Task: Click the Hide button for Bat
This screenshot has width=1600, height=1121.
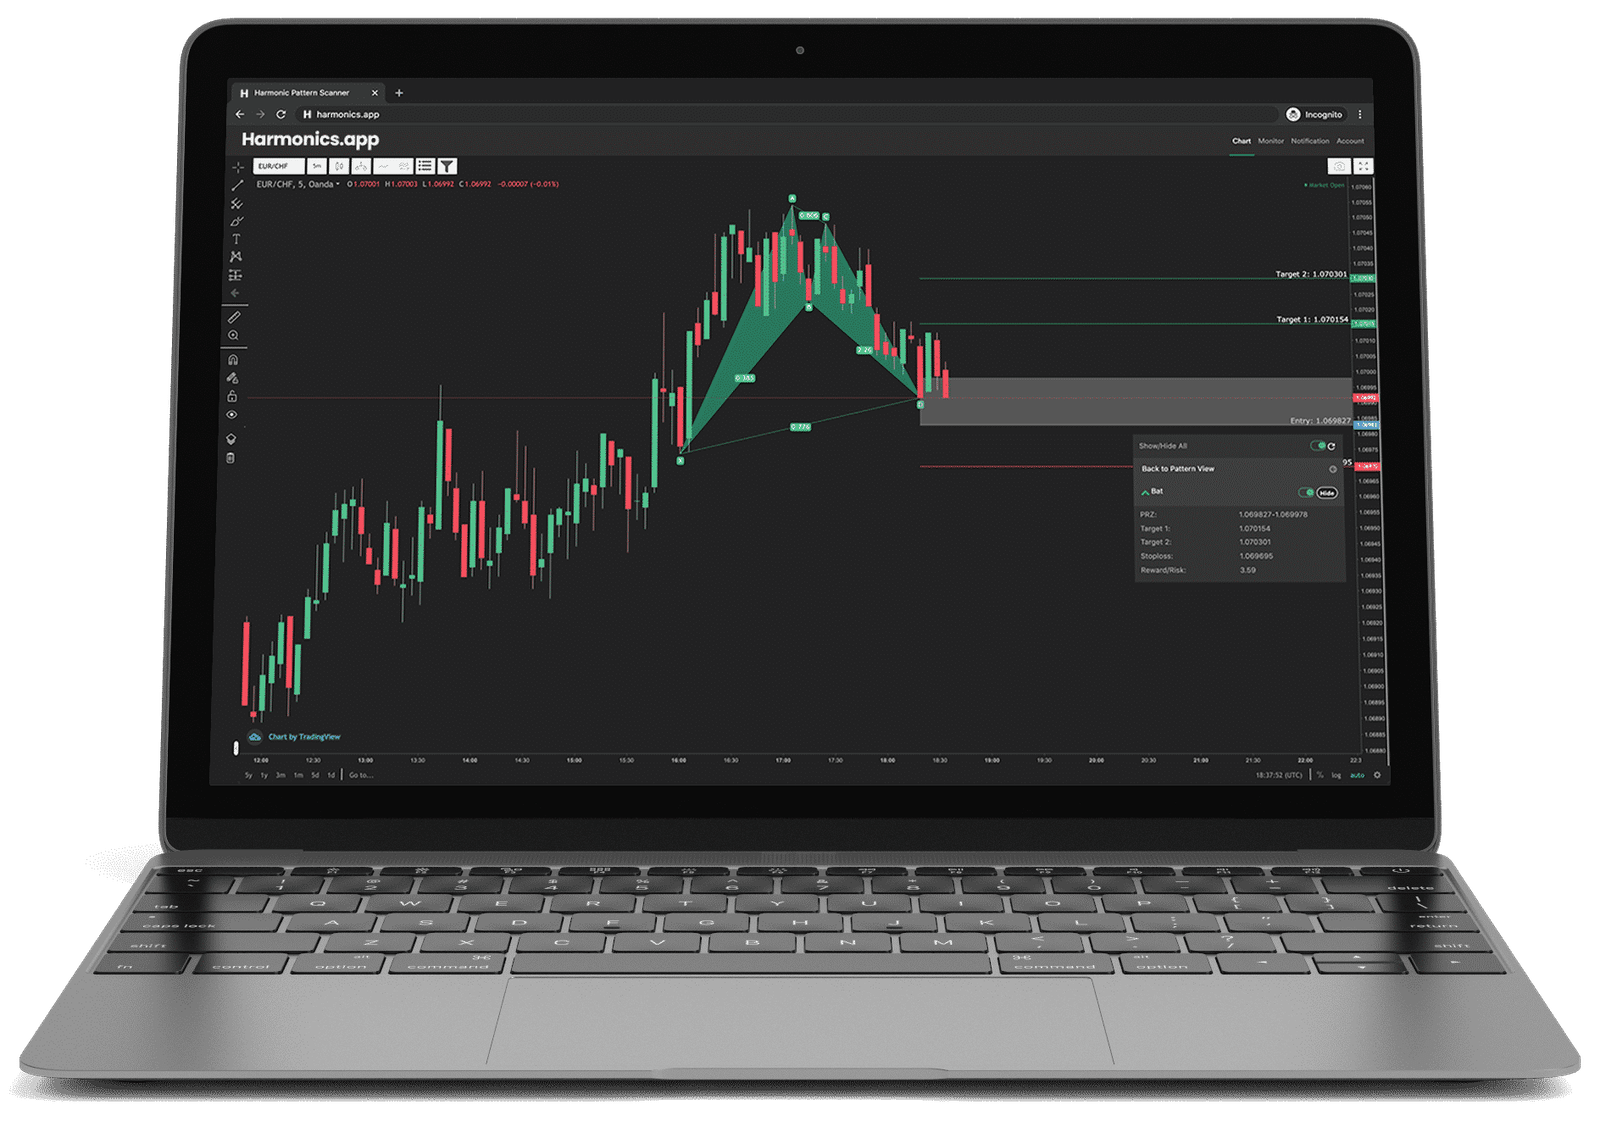Action: click(x=1327, y=492)
